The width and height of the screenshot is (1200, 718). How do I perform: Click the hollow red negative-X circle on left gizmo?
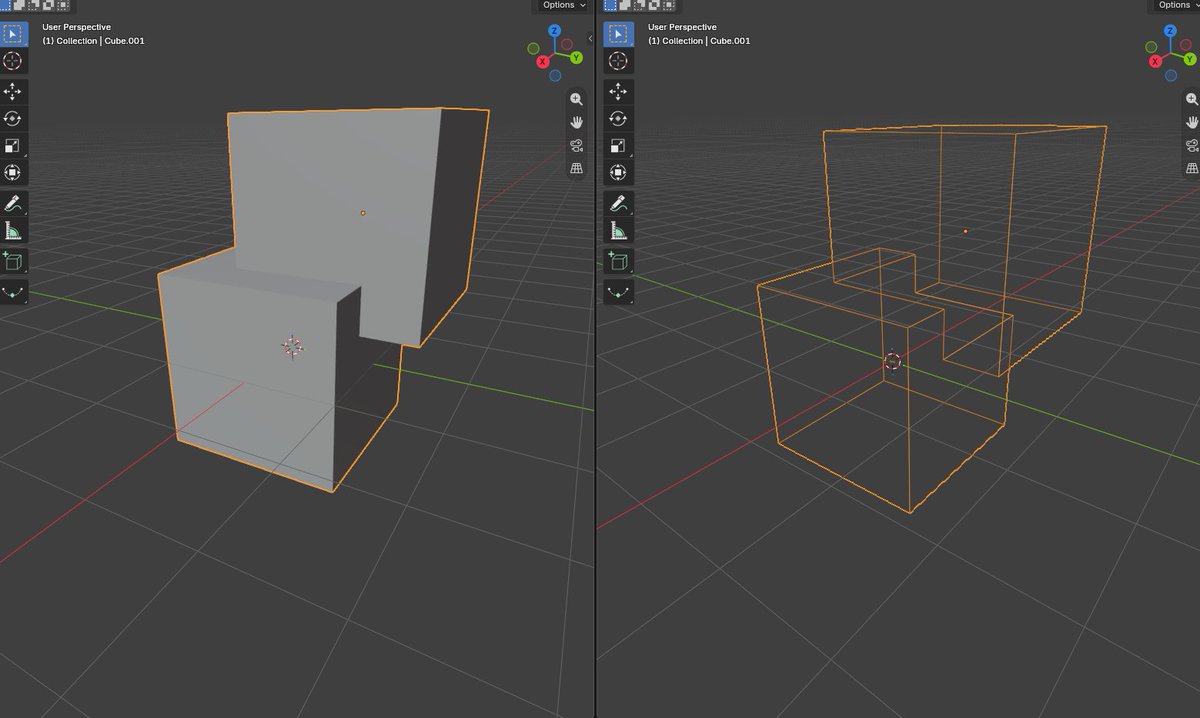pyautogui.click(x=566, y=44)
